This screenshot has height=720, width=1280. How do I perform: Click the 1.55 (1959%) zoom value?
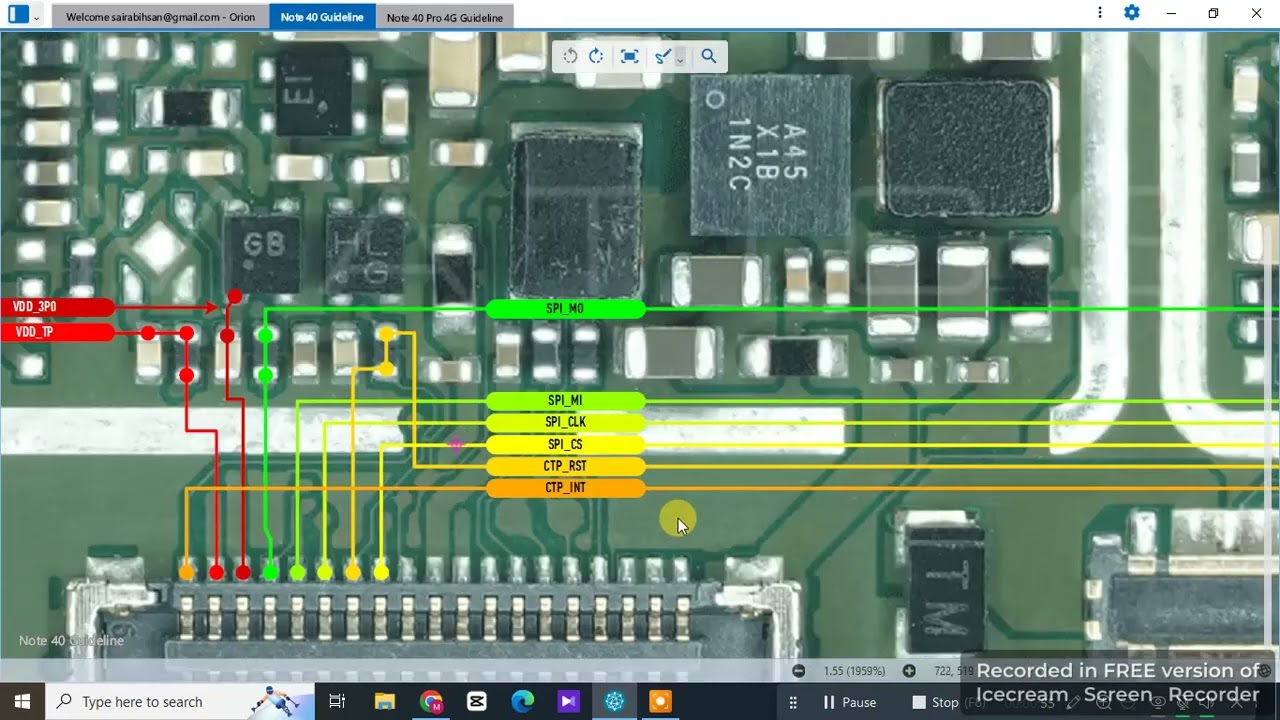(854, 671)
